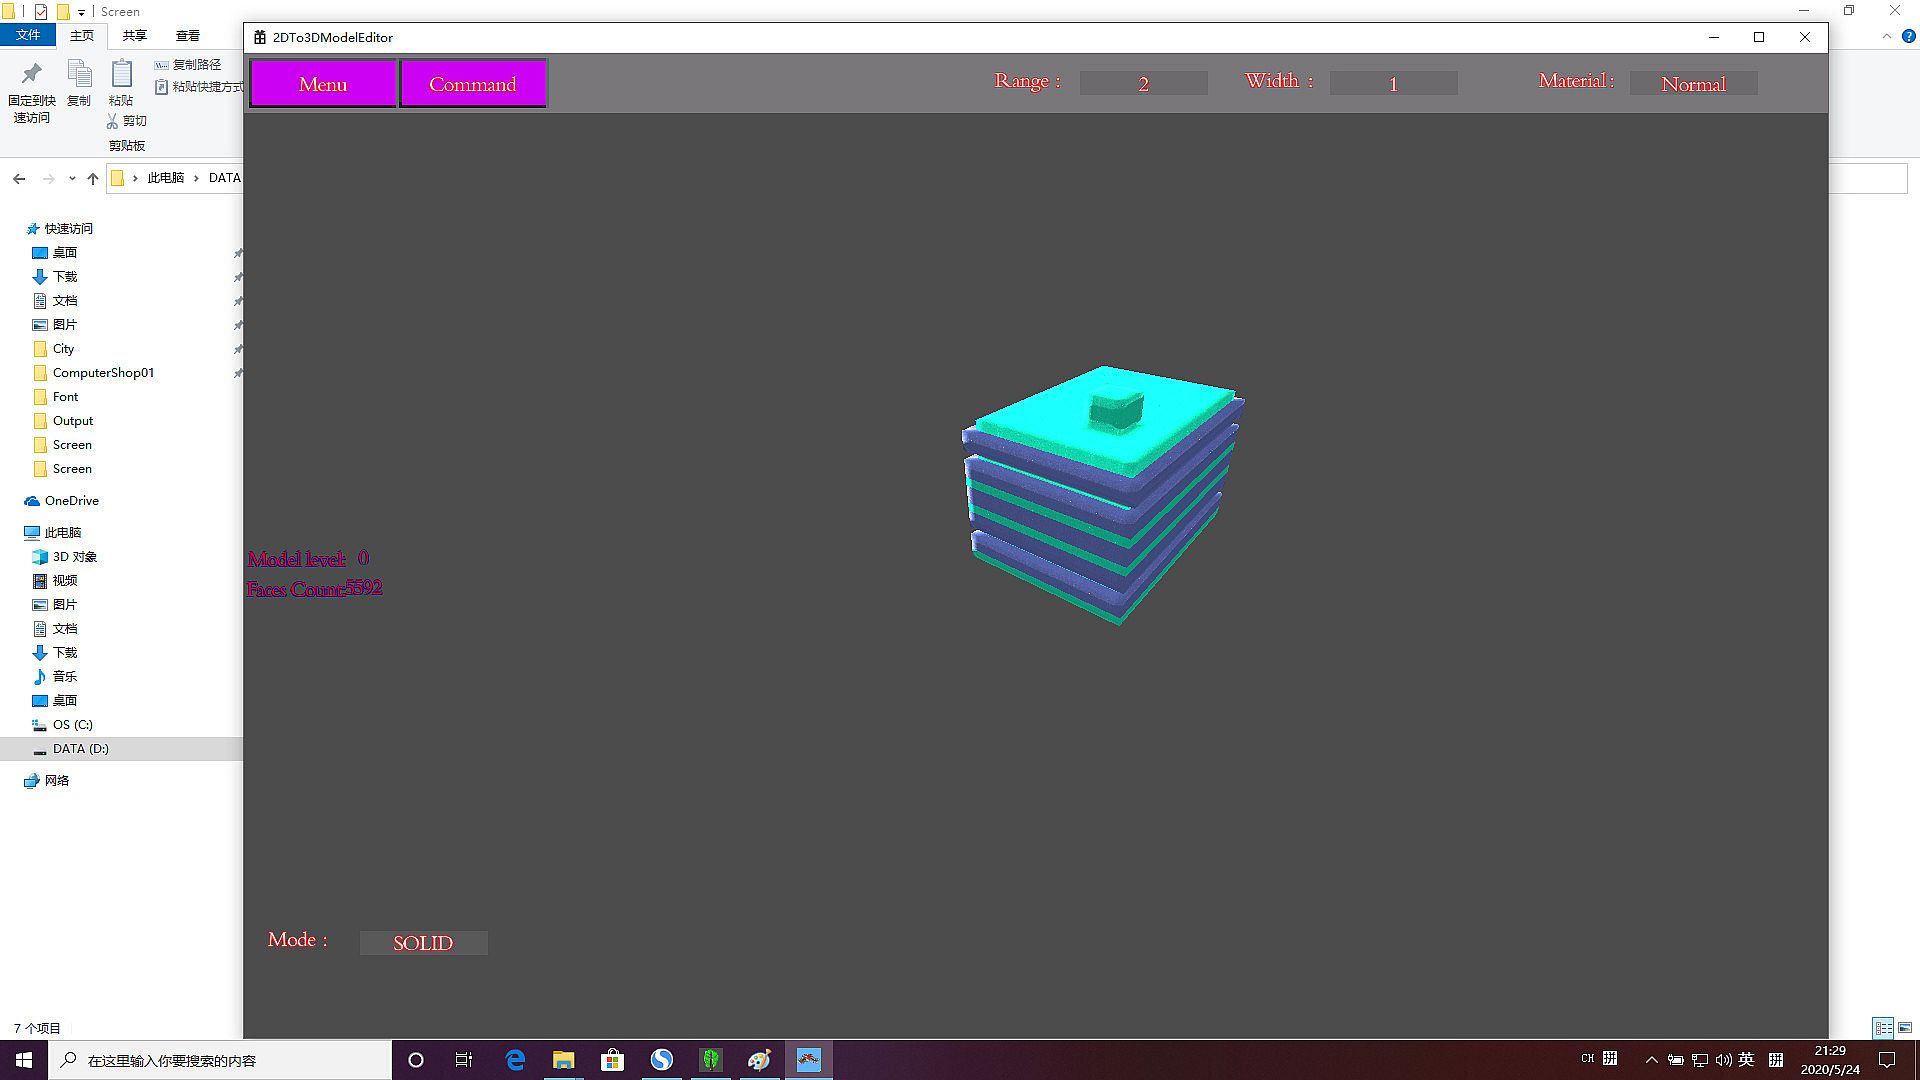Screen dimensions: 1920x1080
Task: Click the 剪切 scissors icon
Action: point(113,121)
